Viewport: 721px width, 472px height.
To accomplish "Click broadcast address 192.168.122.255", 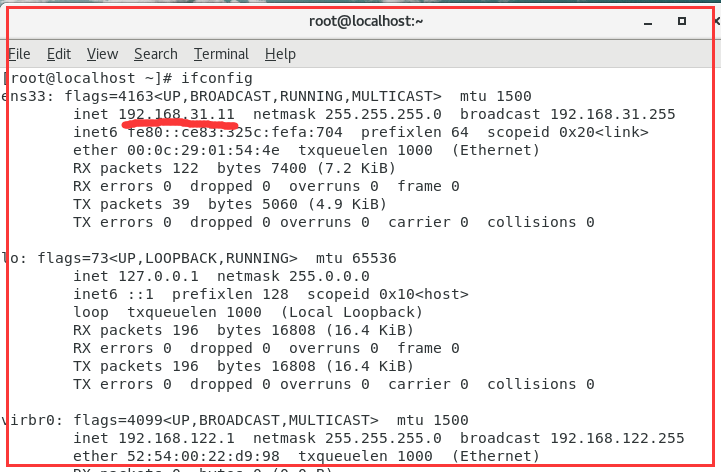I will tap(617, 438).
